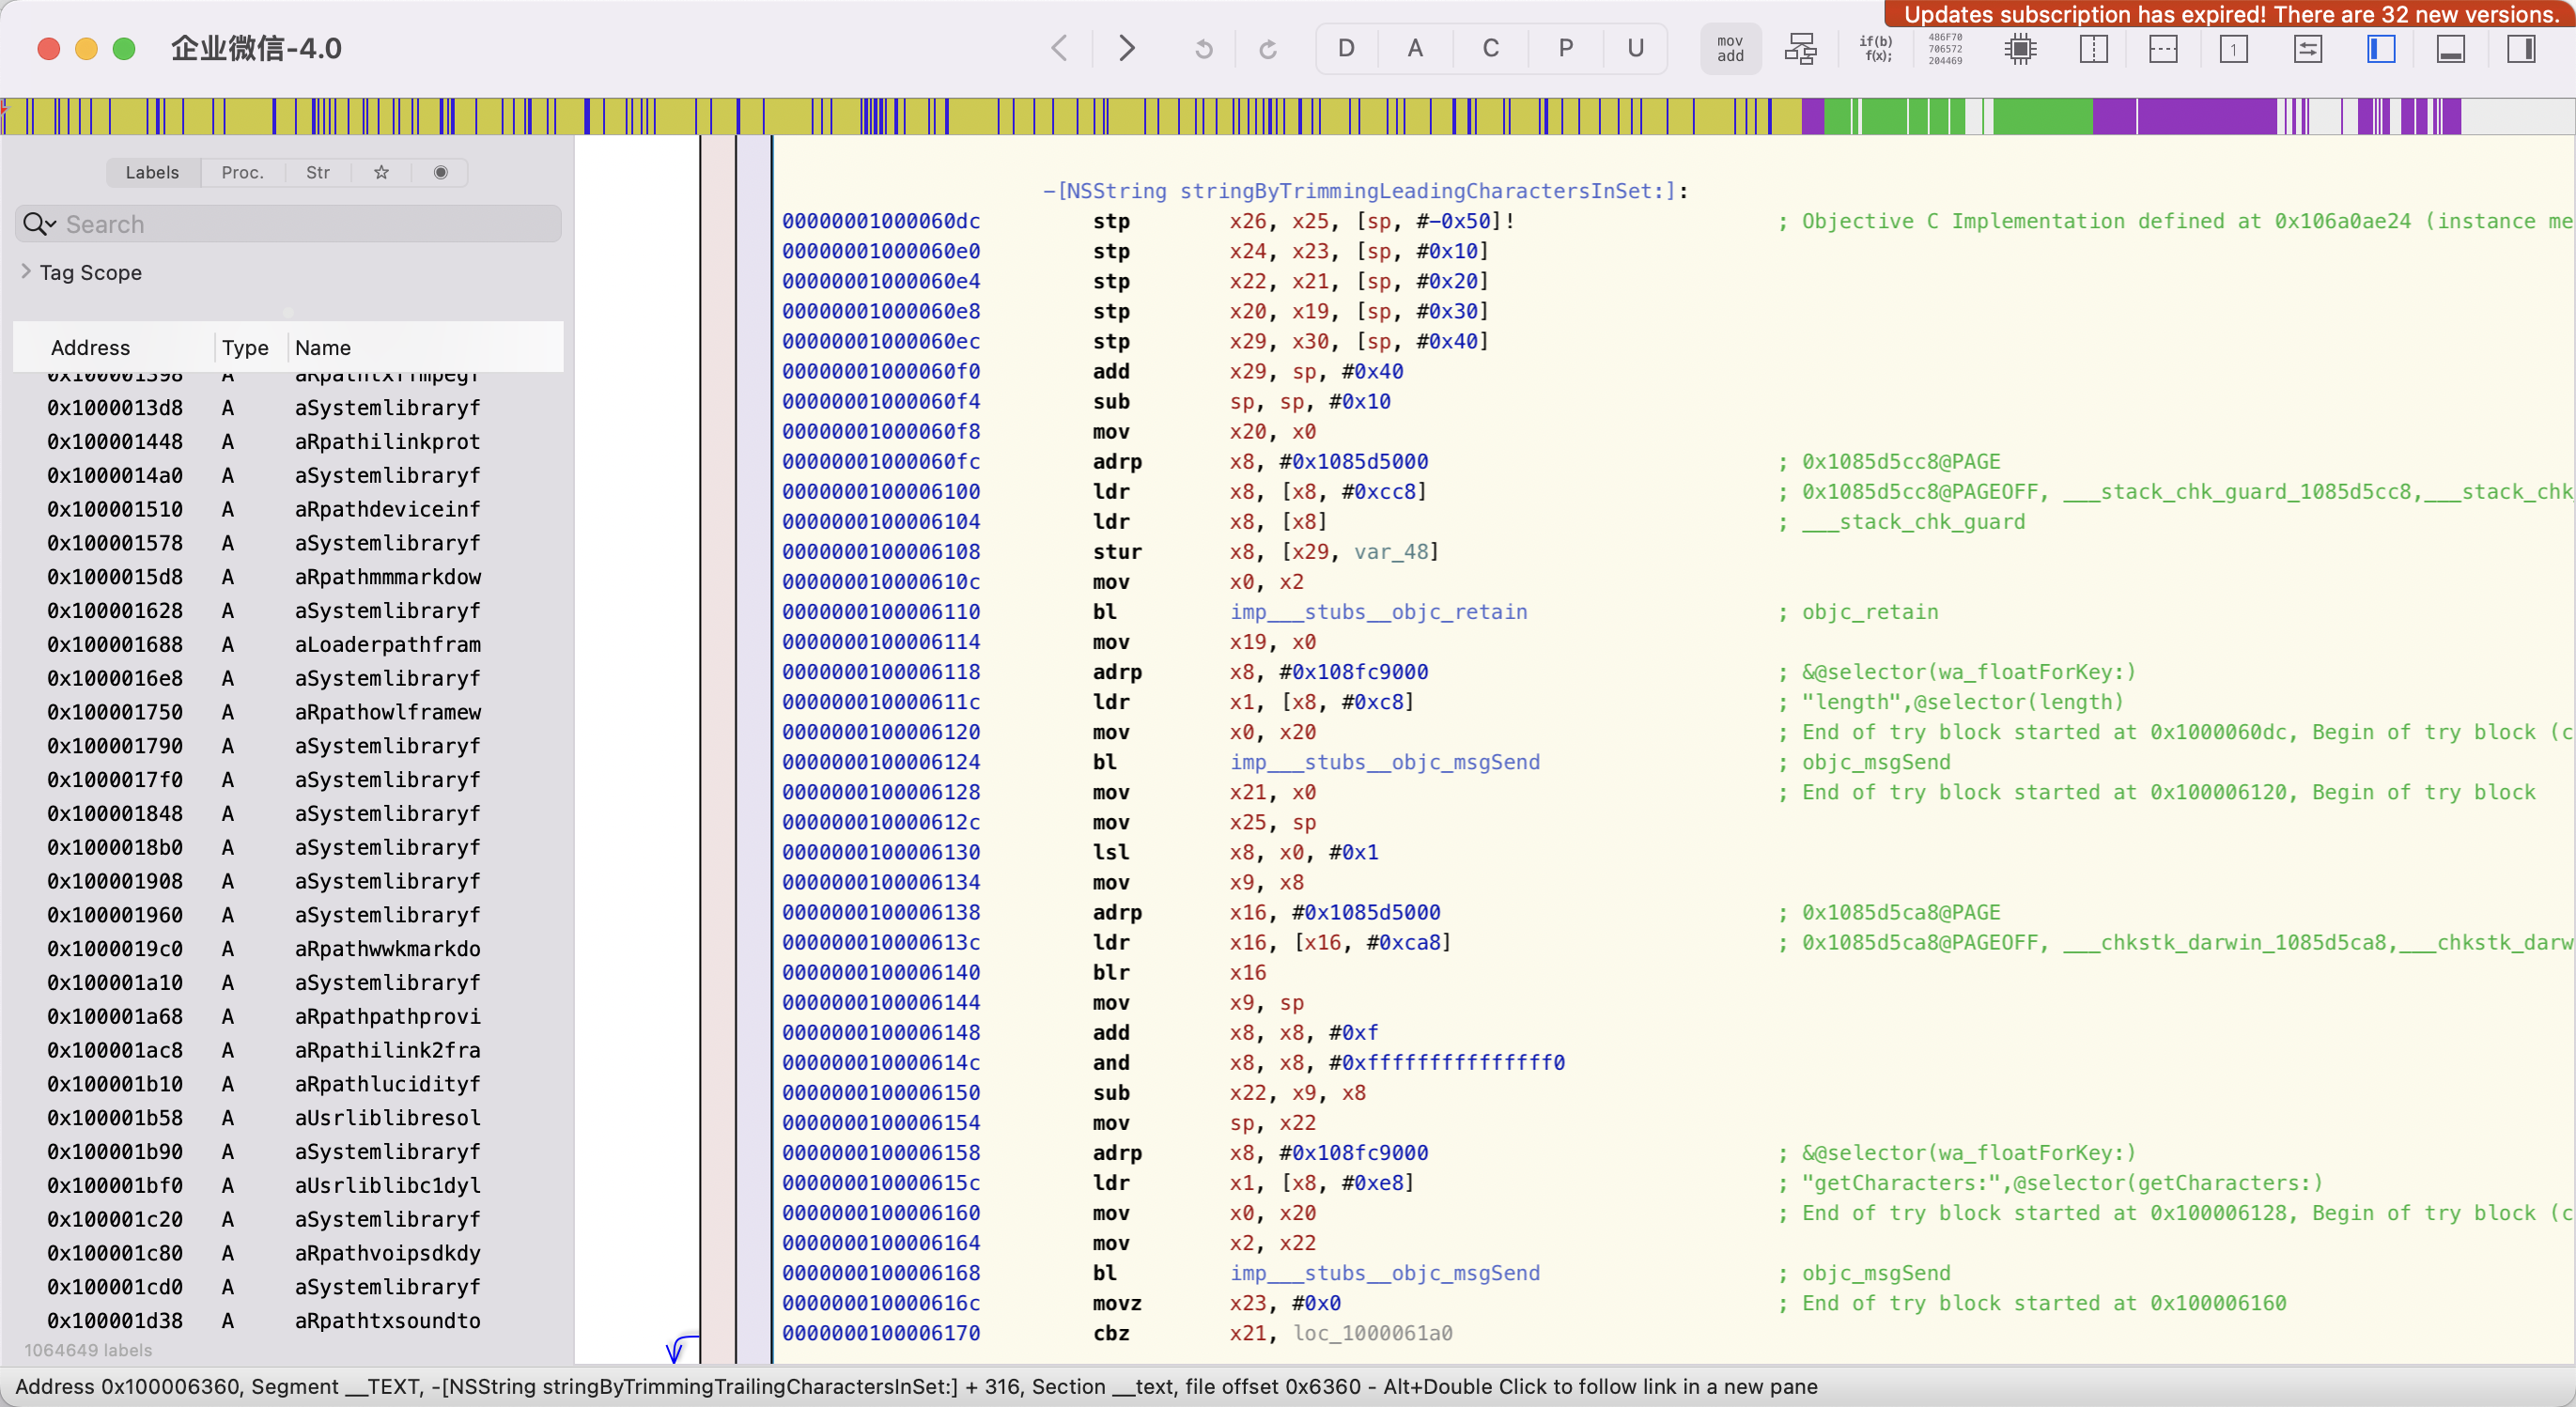Switch to the hexadecimal view icon
The image size is (2576, 1407).
coord(1945,48)
